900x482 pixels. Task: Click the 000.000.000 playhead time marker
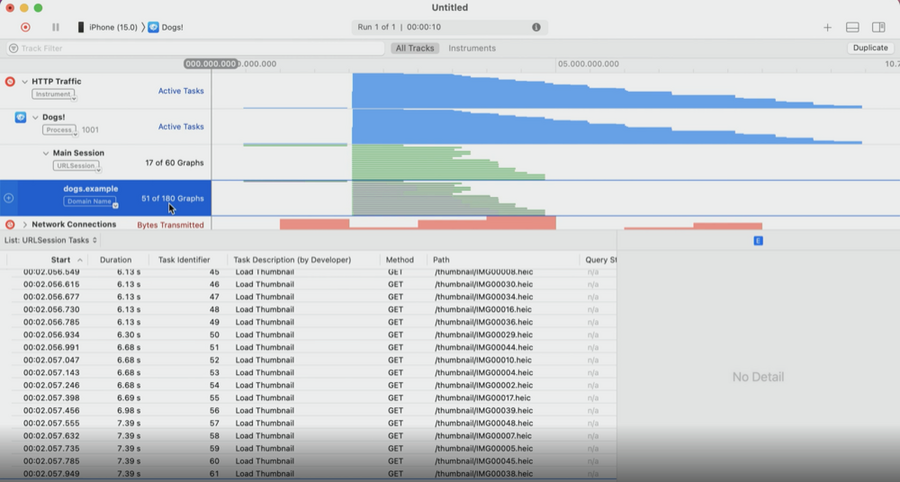click(211, 64)
